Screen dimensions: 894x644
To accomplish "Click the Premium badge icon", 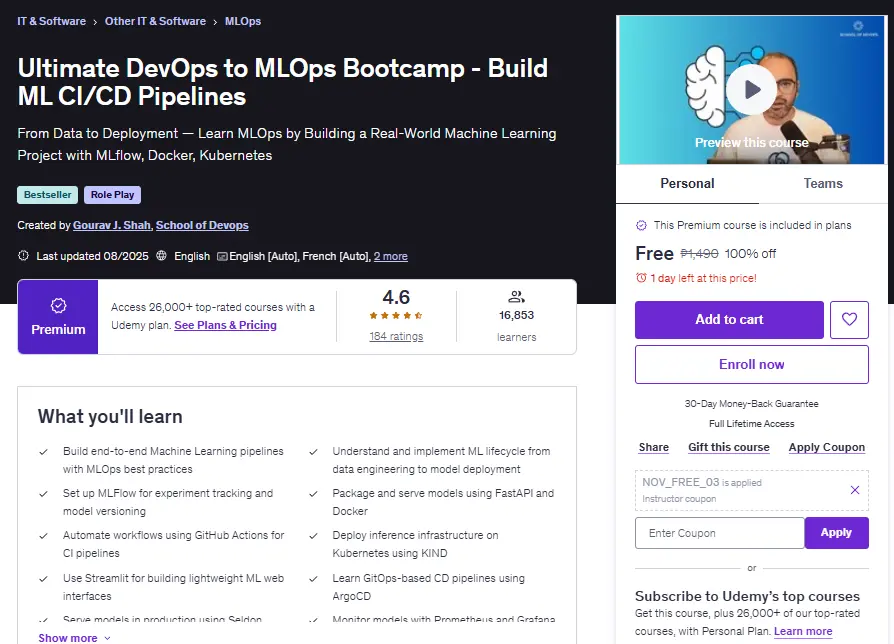I will (58, 306).
